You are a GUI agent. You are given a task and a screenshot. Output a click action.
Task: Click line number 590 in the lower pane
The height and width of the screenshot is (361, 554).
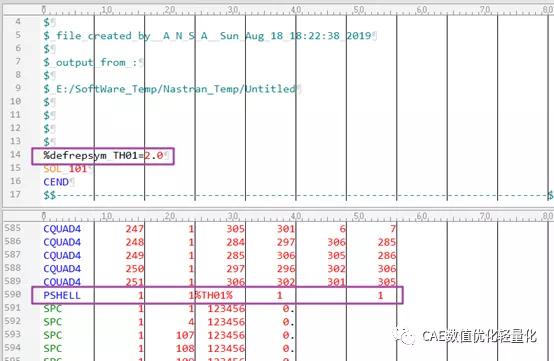coord(13,294)
